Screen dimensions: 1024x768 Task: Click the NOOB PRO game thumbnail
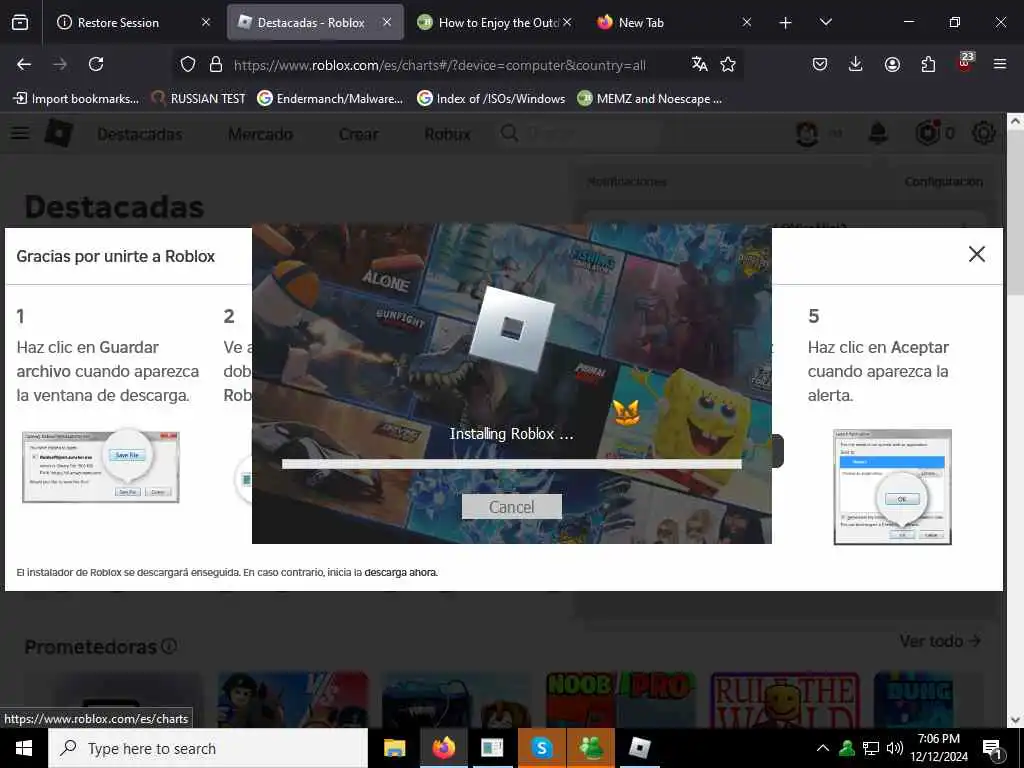(620, 700)
